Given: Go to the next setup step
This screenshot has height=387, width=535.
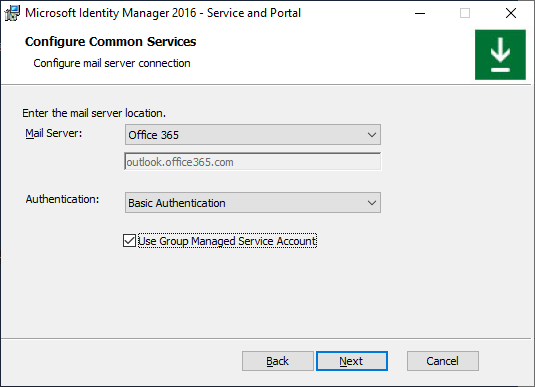Looking at the screenshot, I should pyautogui.click(x=352, y=361).
